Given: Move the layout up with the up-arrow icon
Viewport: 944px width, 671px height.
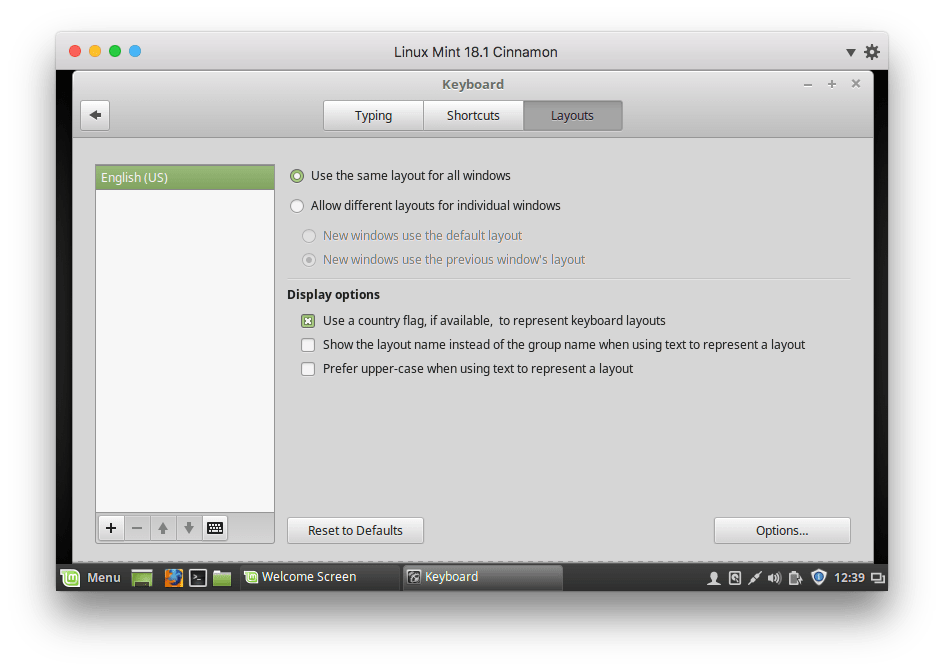Looking at the screenshot, I should click(x=163, y=528).
